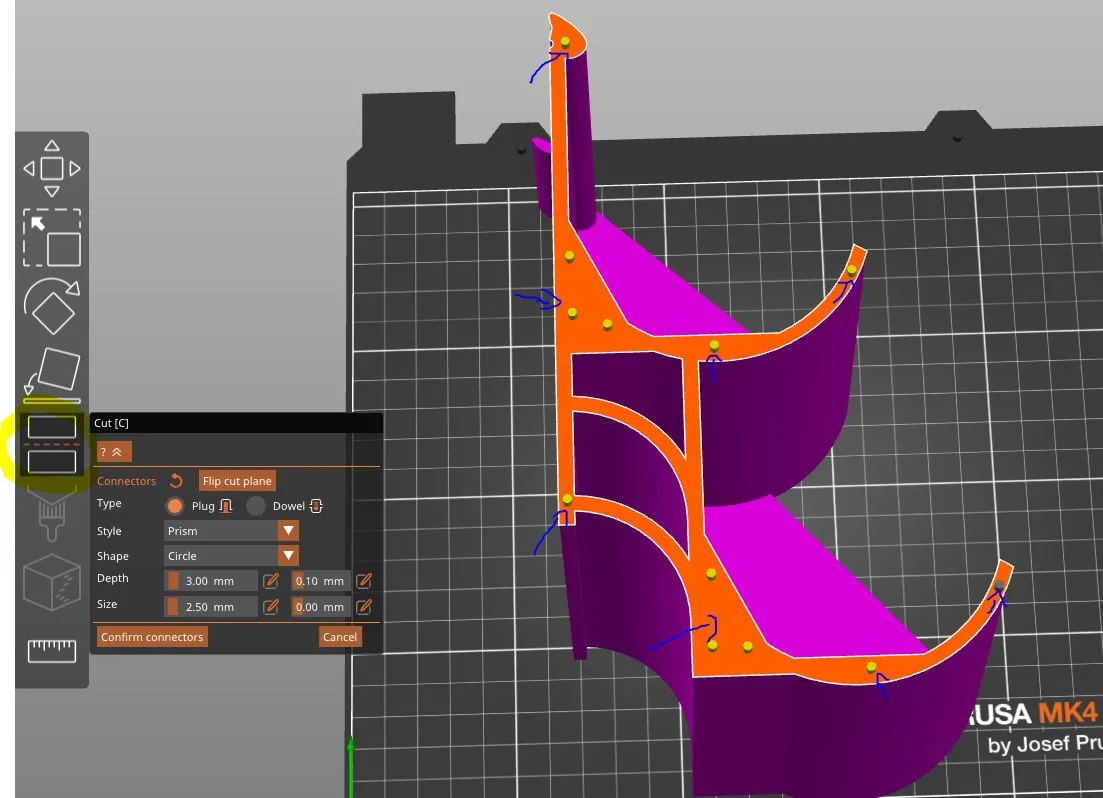Toggle the Cut tool icon
Image resolution: width=1103 pixels, height=798 pixels.
(x=52, y=444)
